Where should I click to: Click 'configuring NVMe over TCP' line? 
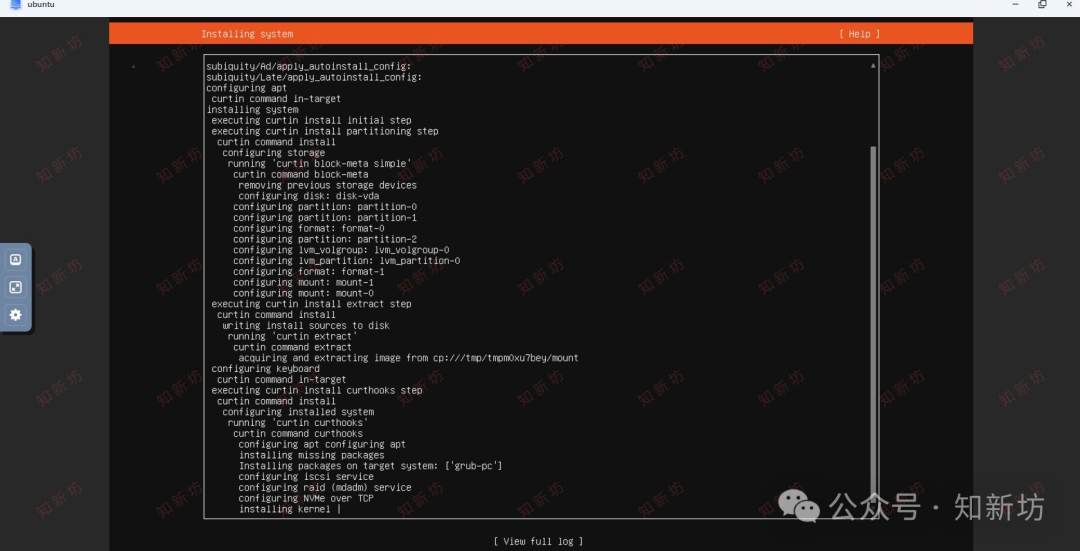coord(306,499)
